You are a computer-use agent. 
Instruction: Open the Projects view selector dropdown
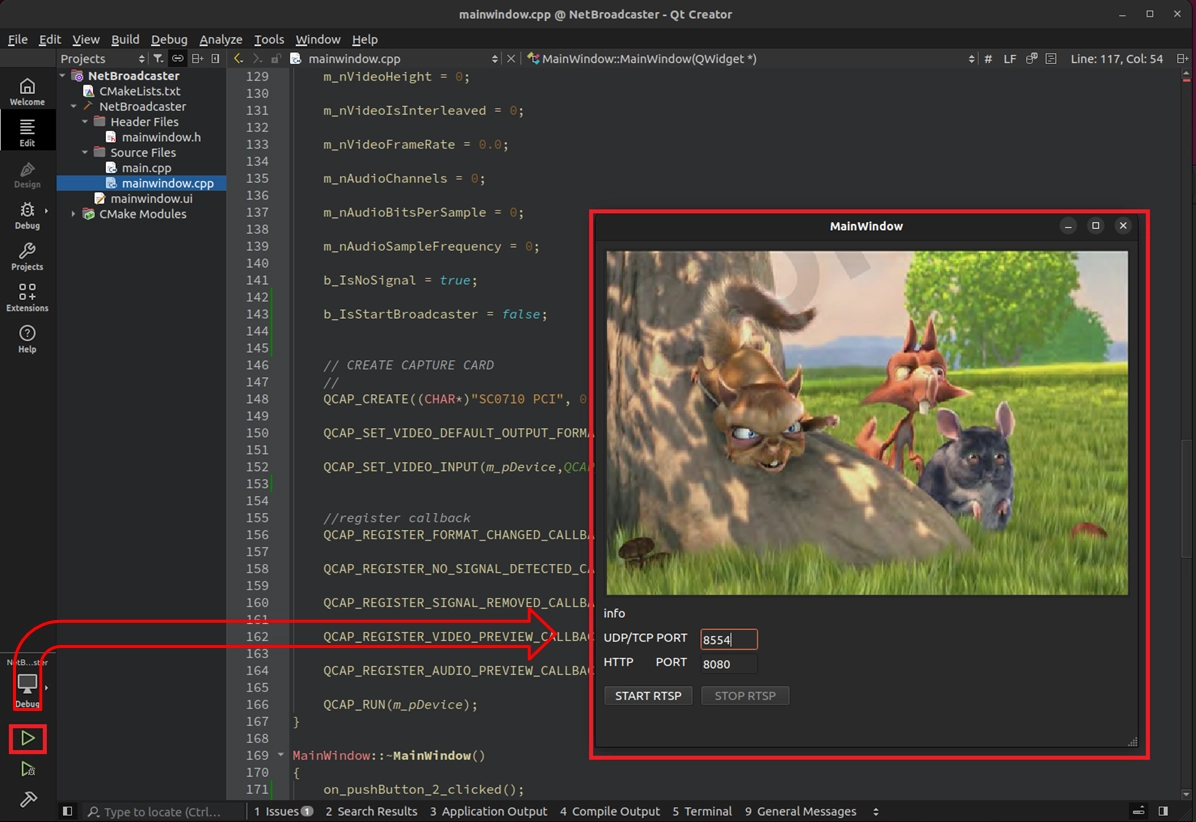[102, 58]
